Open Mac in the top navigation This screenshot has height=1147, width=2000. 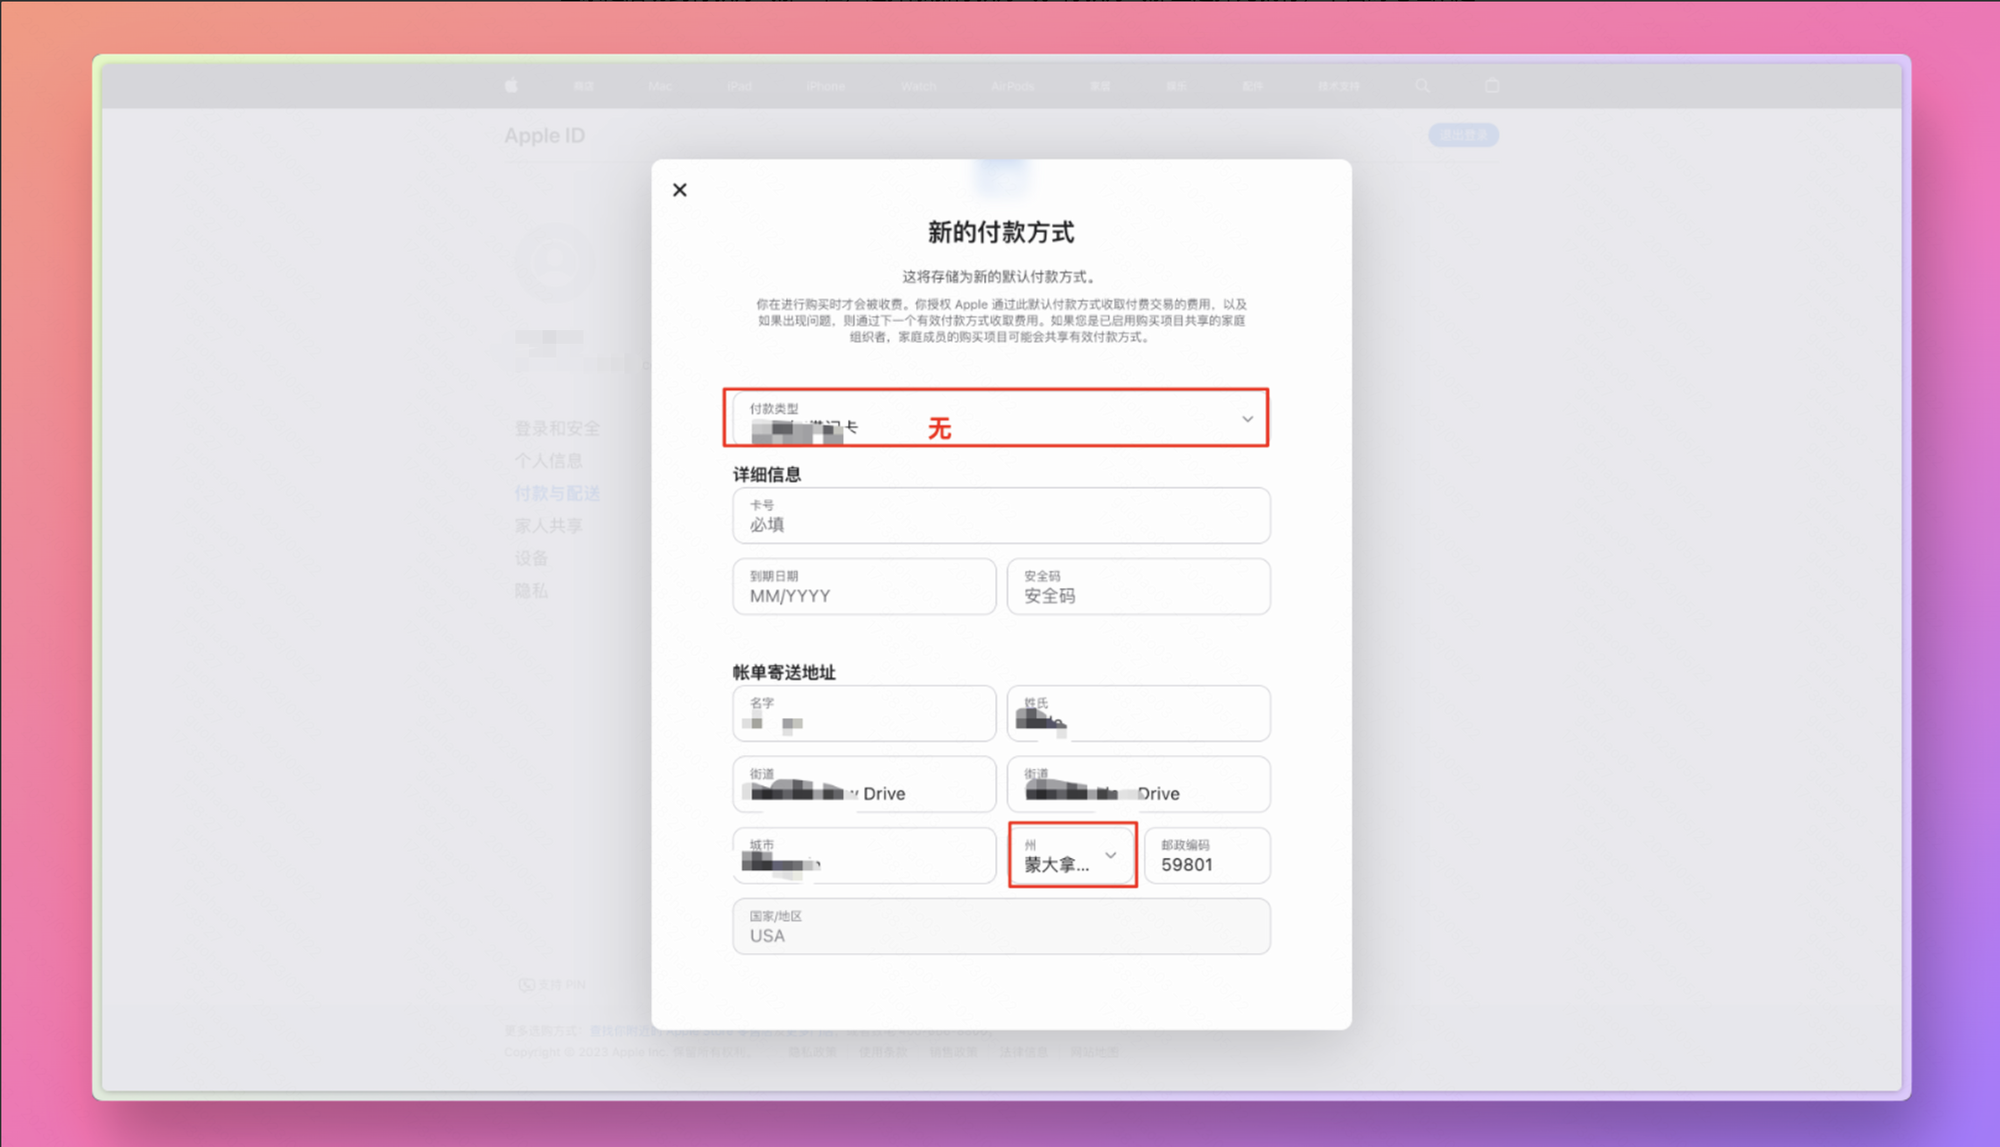(x=660, y=87)
